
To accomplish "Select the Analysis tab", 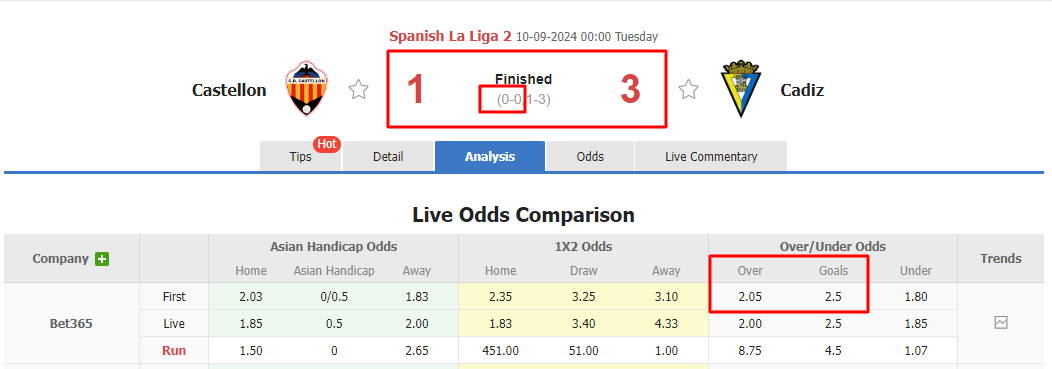I will tap(490, 156).
